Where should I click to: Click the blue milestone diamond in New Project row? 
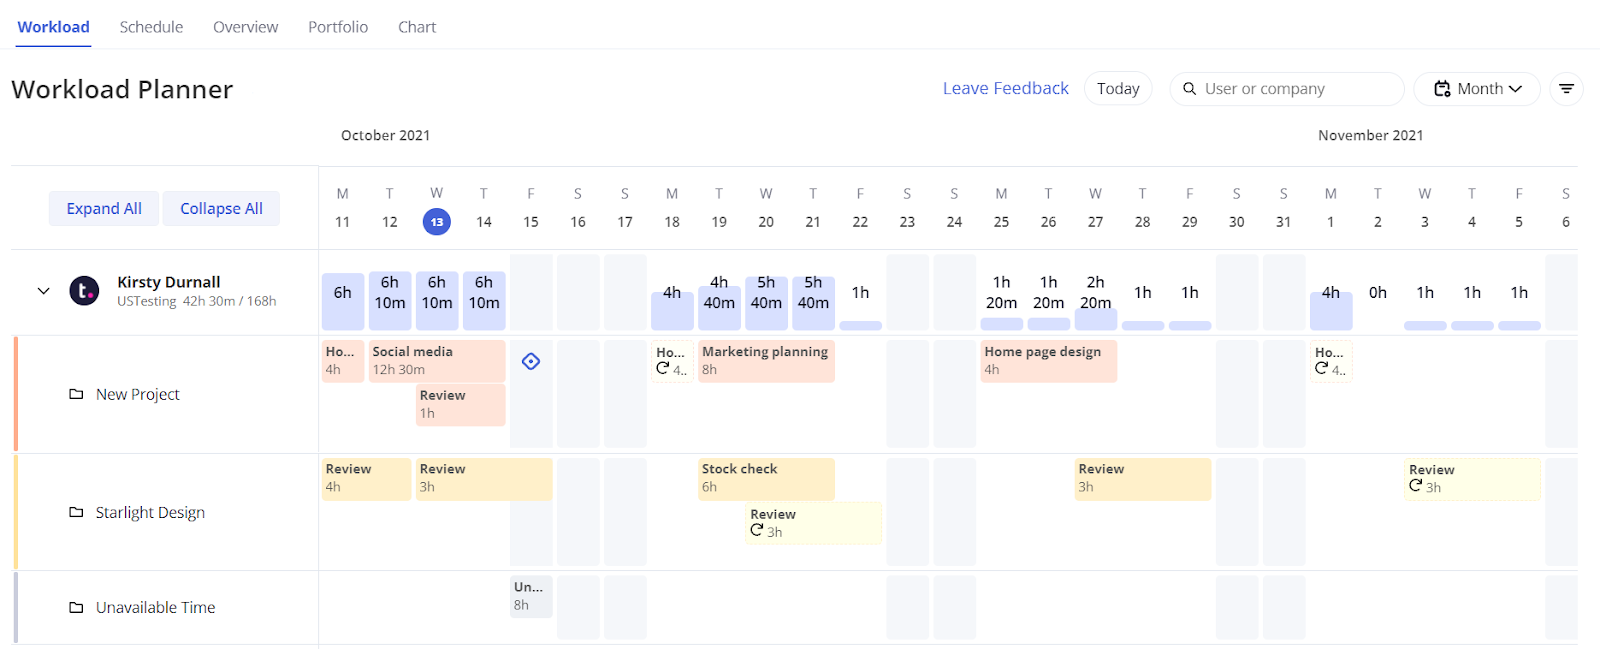(531, 361)
